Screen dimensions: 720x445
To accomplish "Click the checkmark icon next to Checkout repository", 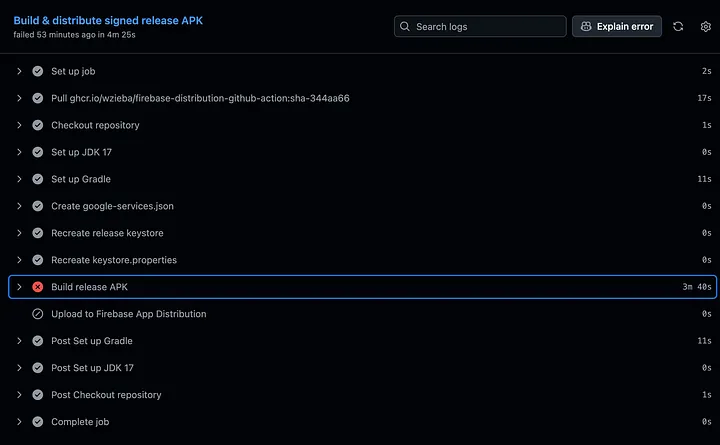I will 38,125.
